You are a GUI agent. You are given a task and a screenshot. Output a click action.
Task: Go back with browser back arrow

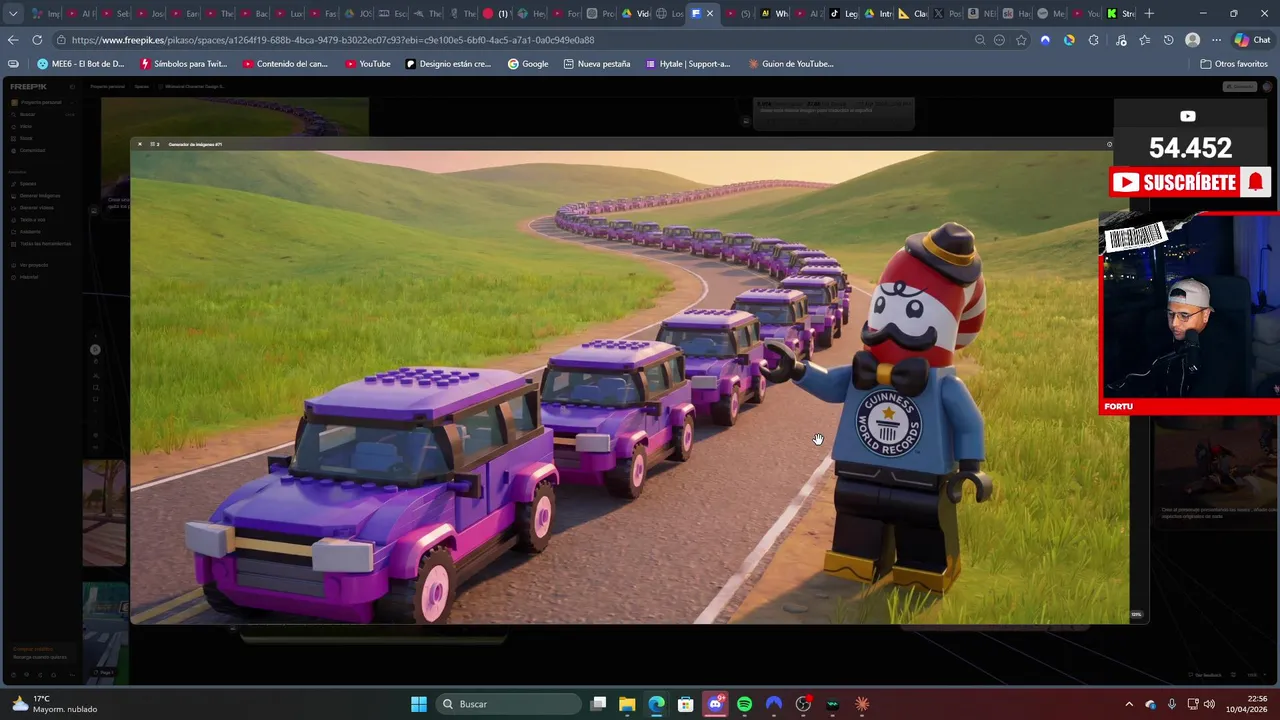click(13, 40)
